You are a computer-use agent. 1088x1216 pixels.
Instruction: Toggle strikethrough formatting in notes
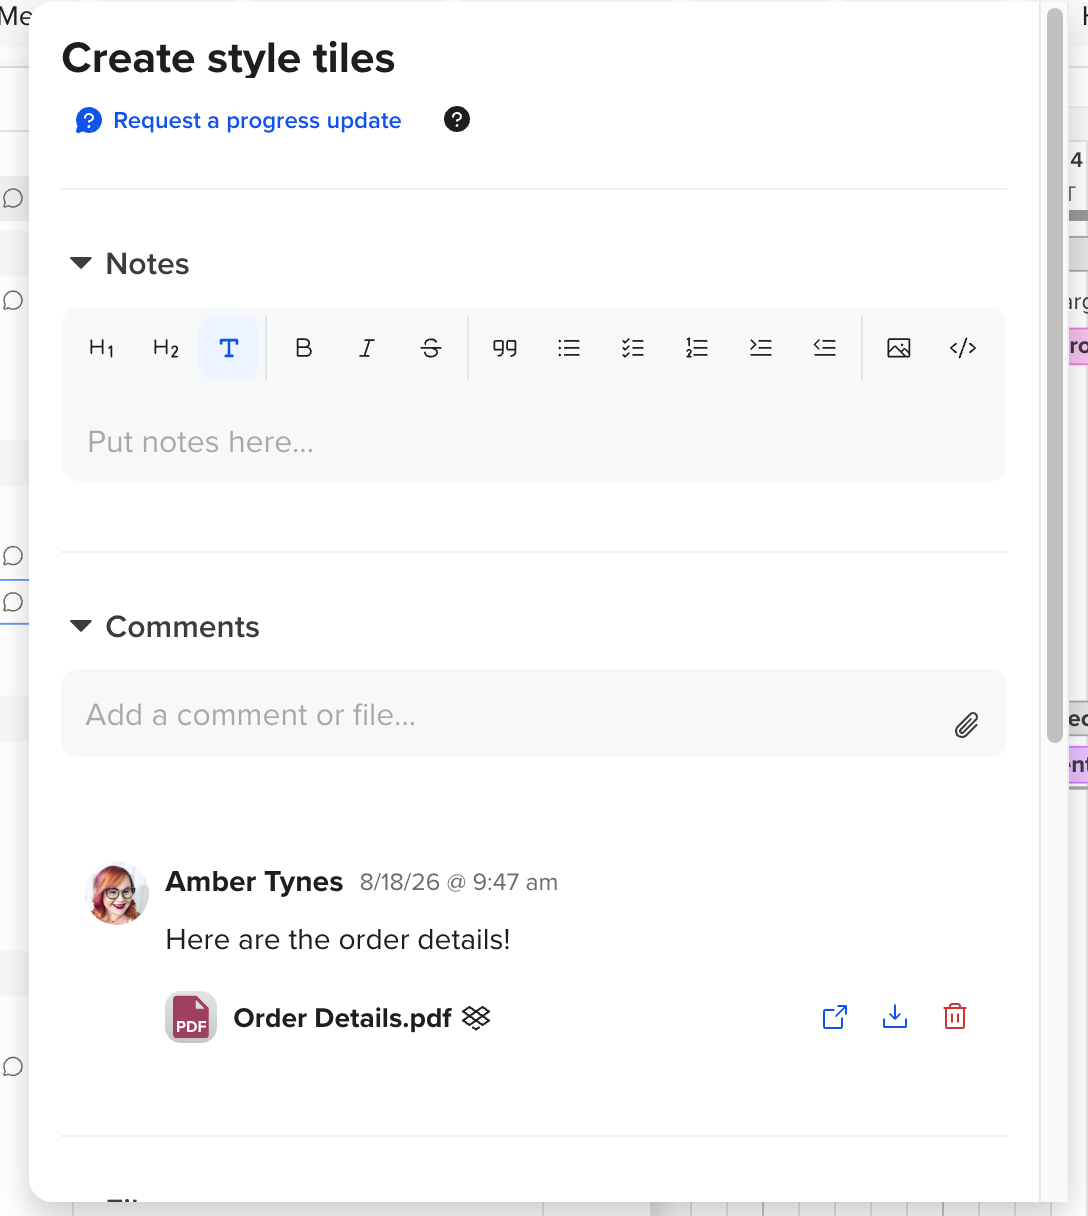[x=431, y=348]
